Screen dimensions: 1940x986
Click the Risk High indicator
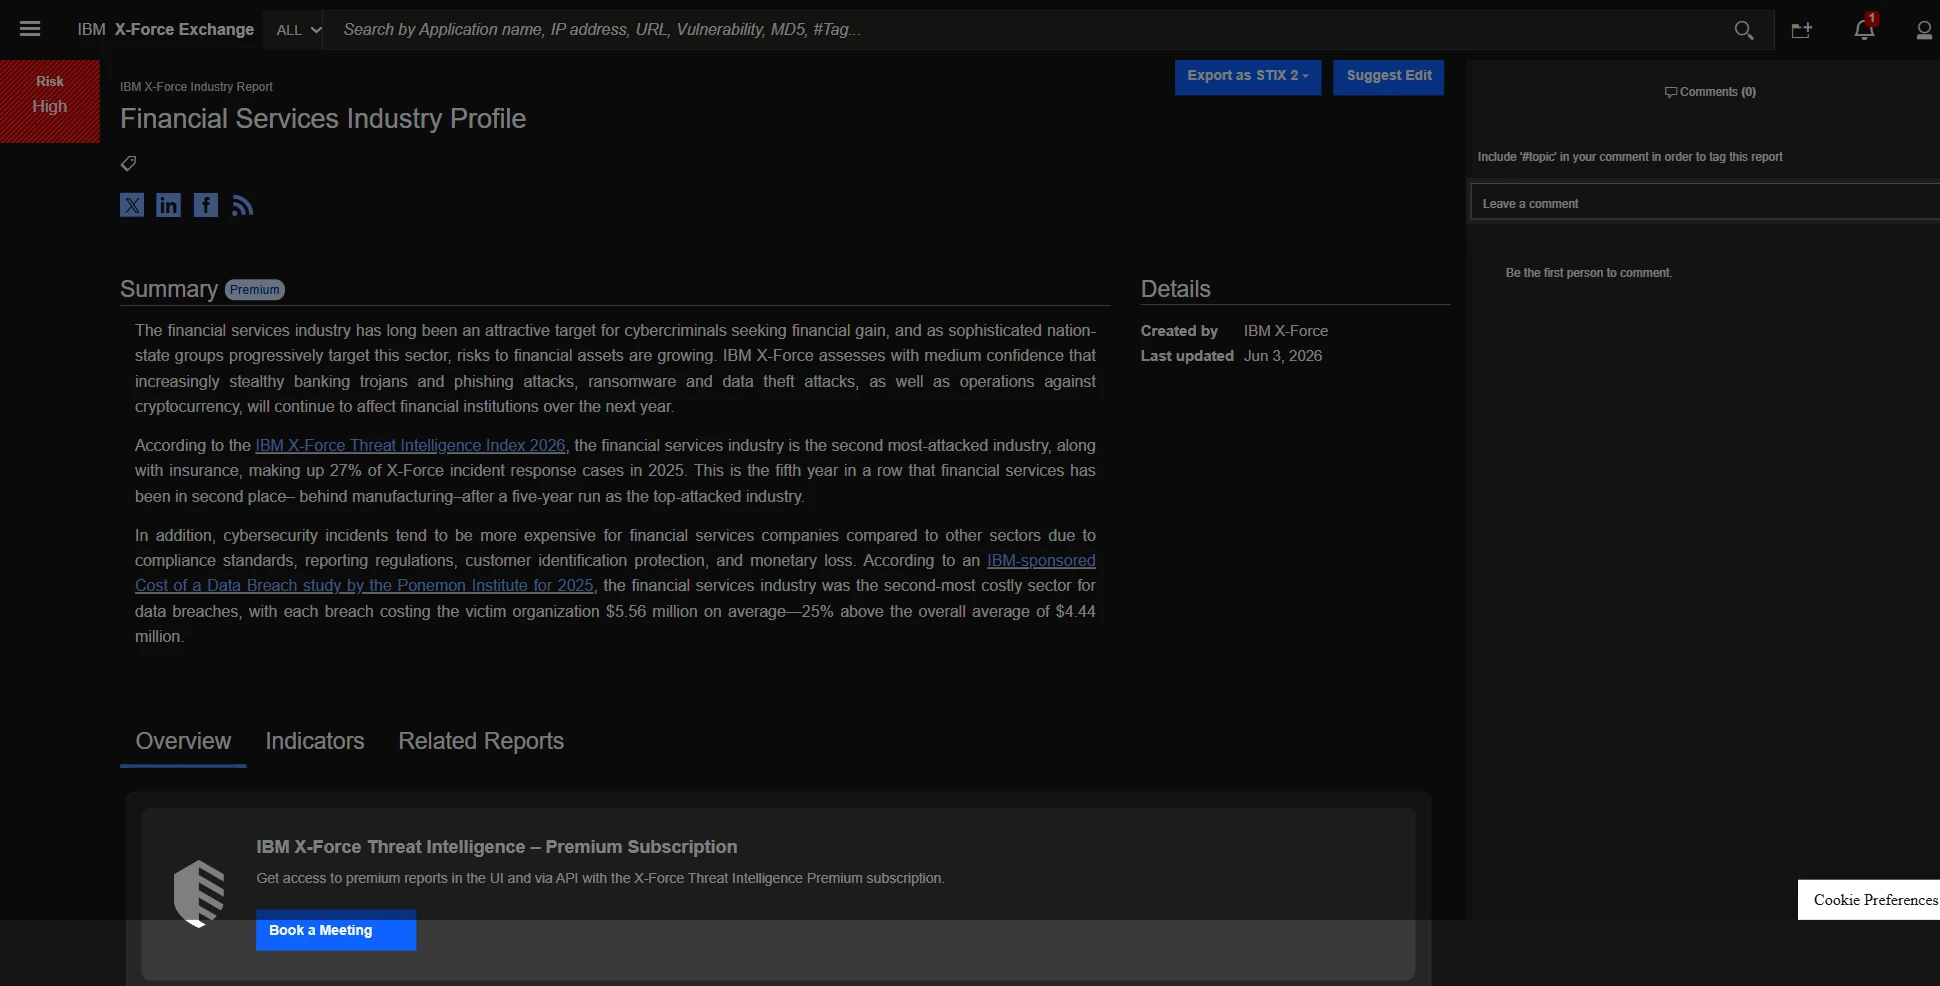coord(50,101)
